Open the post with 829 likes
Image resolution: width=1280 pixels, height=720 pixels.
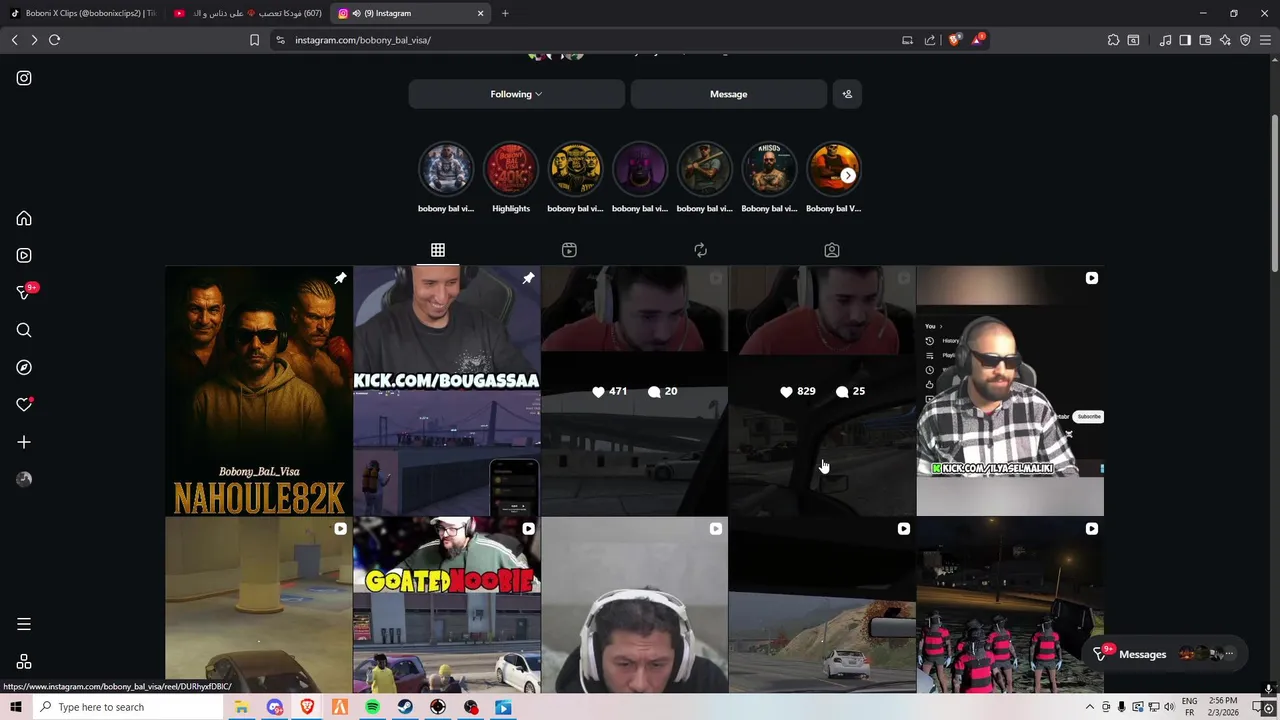pos(822,391)
